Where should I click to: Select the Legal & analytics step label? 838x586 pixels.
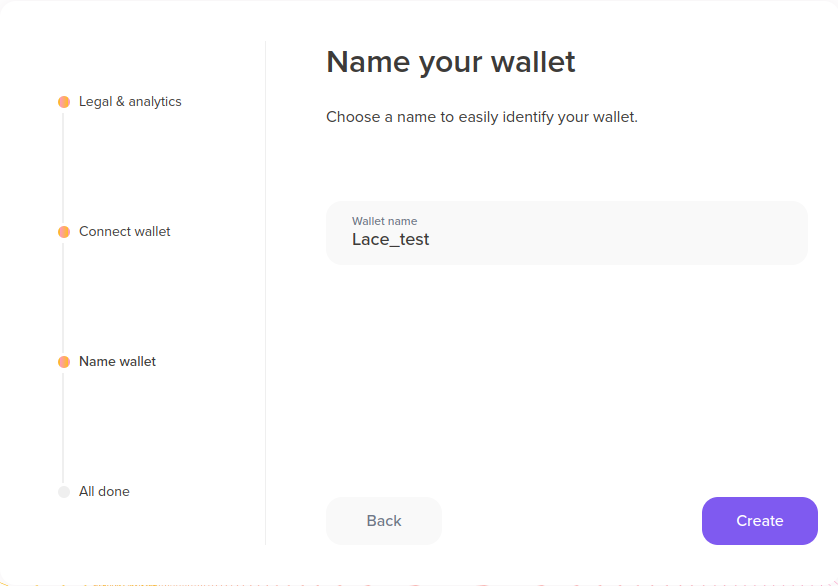point(130,102)
